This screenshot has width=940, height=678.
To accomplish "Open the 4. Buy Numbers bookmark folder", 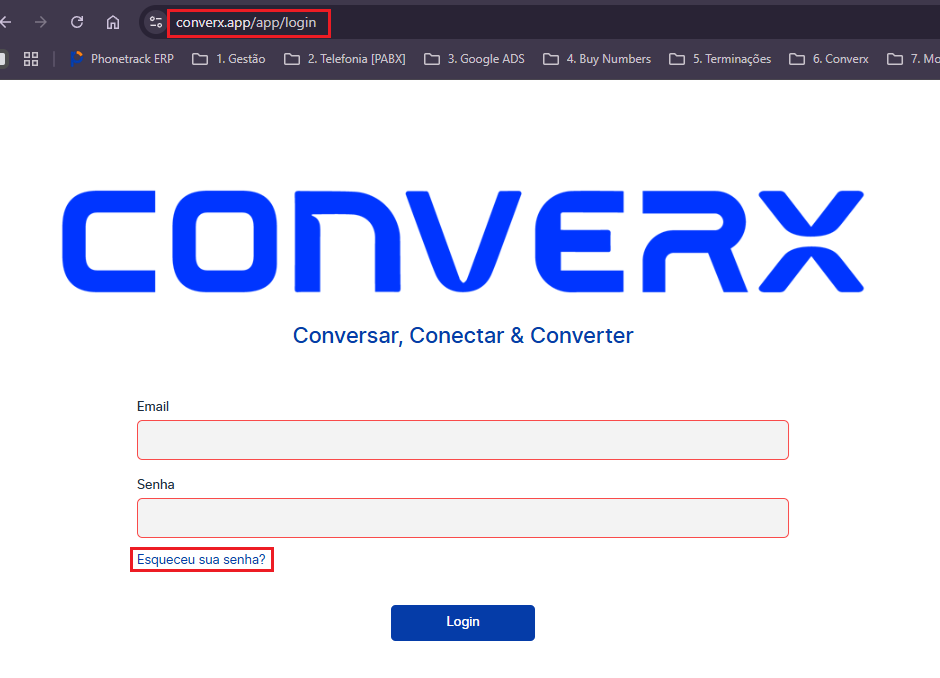I will (x=597, y=59).
